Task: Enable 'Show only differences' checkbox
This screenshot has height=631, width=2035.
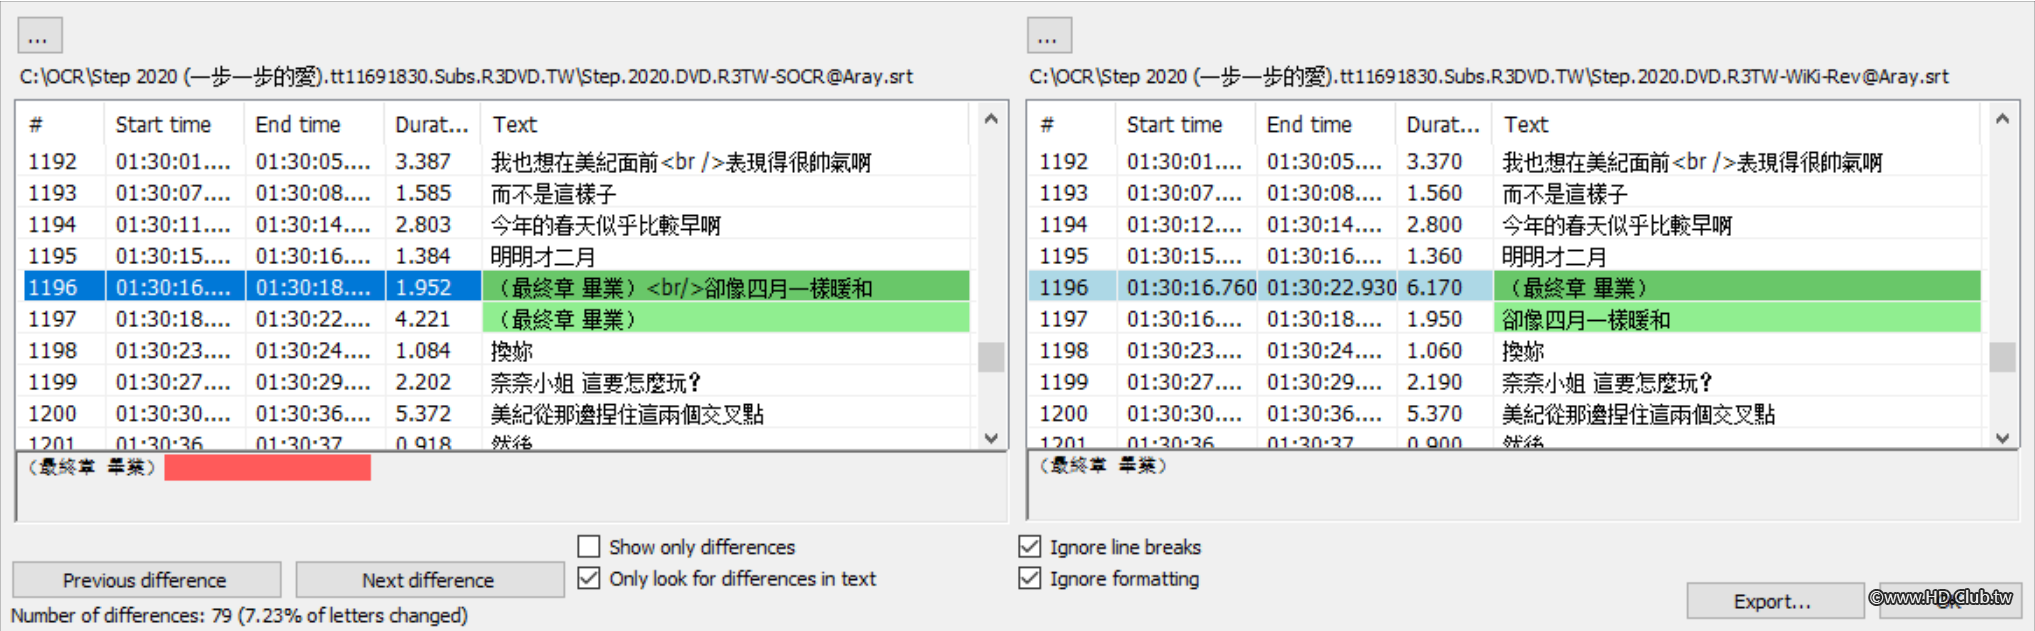Action: tap(589, 547)
